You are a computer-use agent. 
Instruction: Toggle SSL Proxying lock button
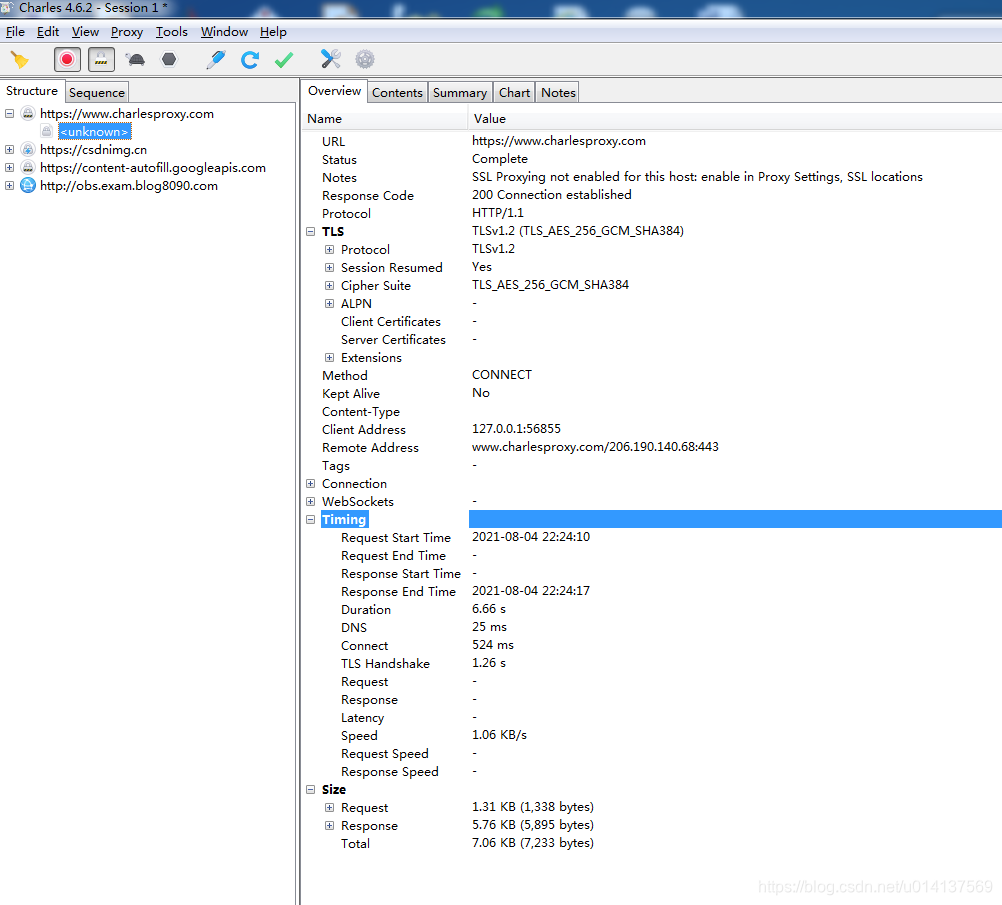(101, 60)
